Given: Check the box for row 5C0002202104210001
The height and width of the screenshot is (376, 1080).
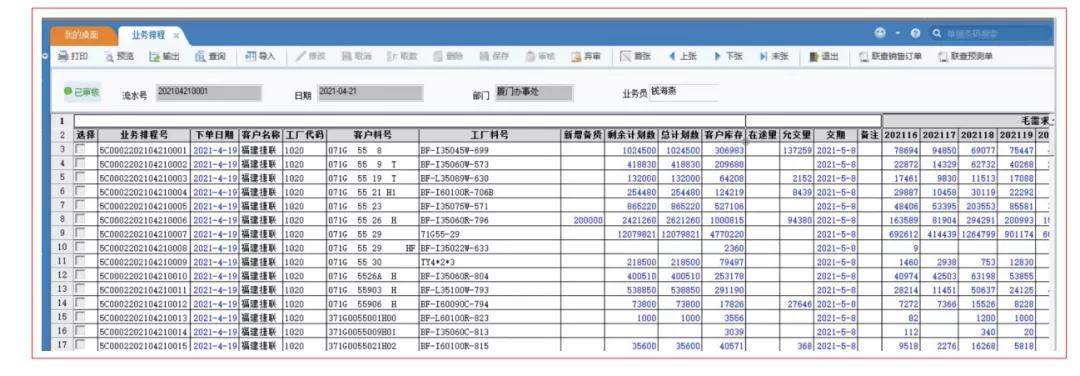Looking at the screenshot, I should [81, 149].
